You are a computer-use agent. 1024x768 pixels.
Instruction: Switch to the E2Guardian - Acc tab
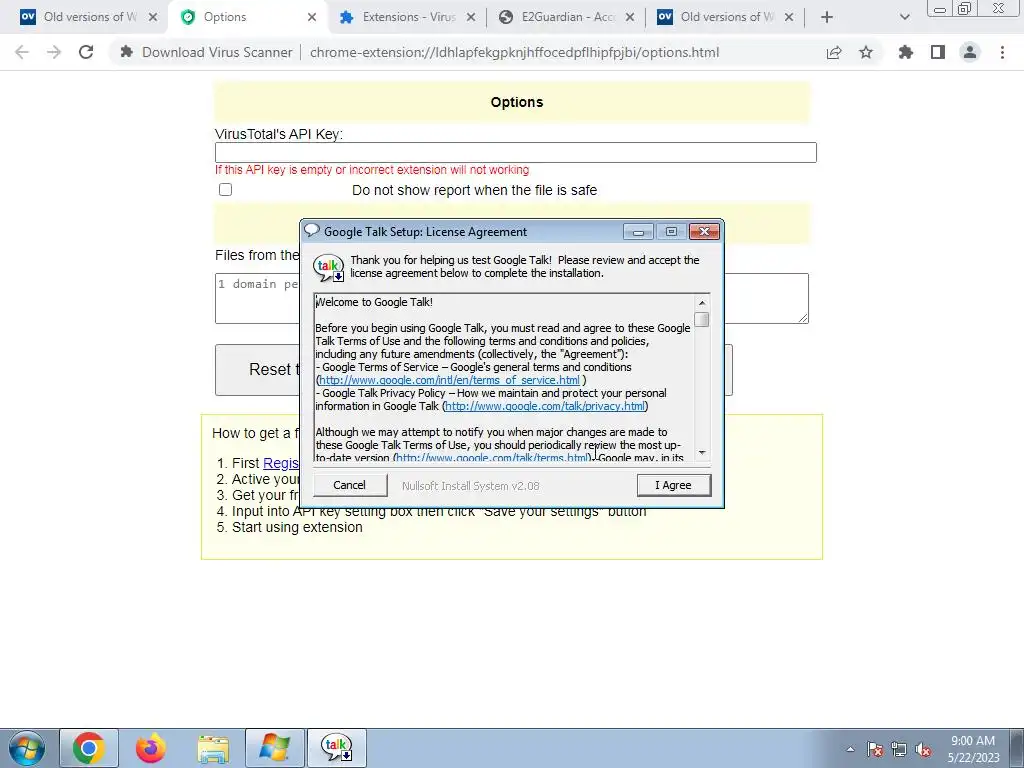[567, 17]
